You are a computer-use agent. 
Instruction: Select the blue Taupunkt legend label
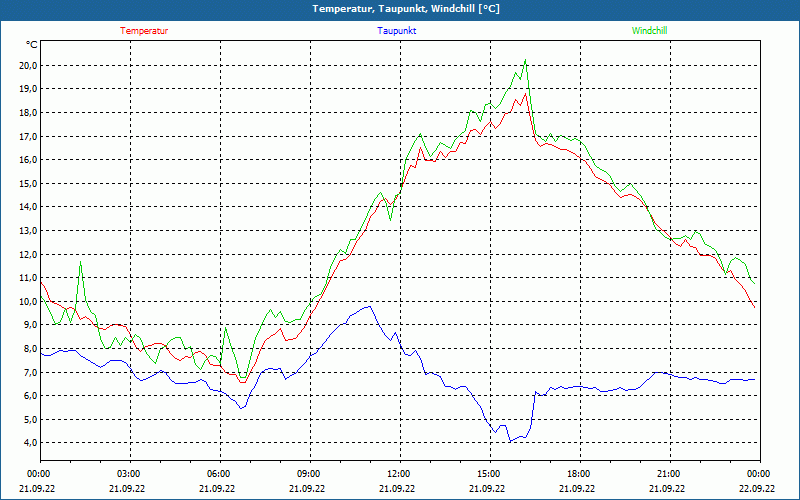(x=397, y=31)
